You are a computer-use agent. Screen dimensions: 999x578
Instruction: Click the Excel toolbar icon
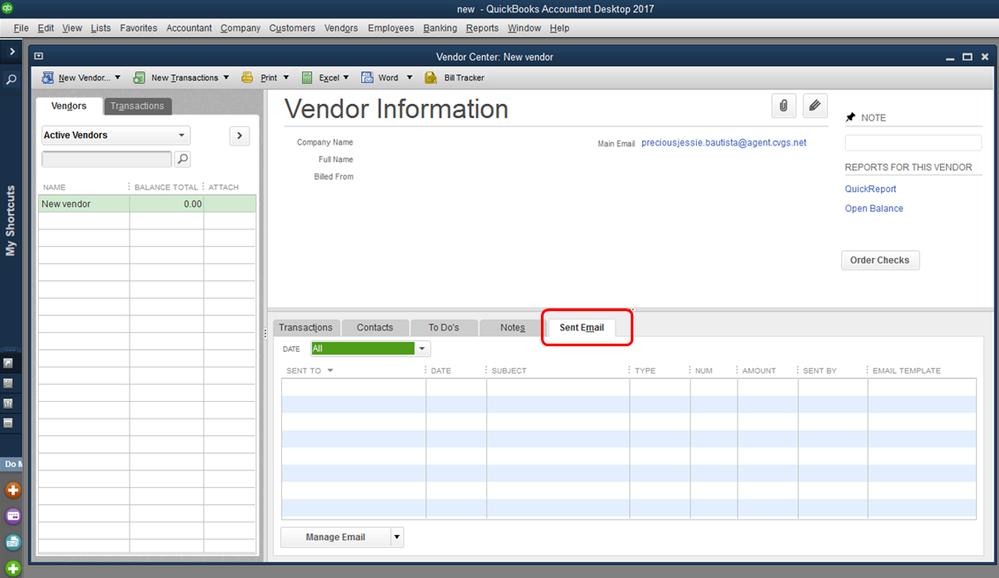click(x=307, y=78)
